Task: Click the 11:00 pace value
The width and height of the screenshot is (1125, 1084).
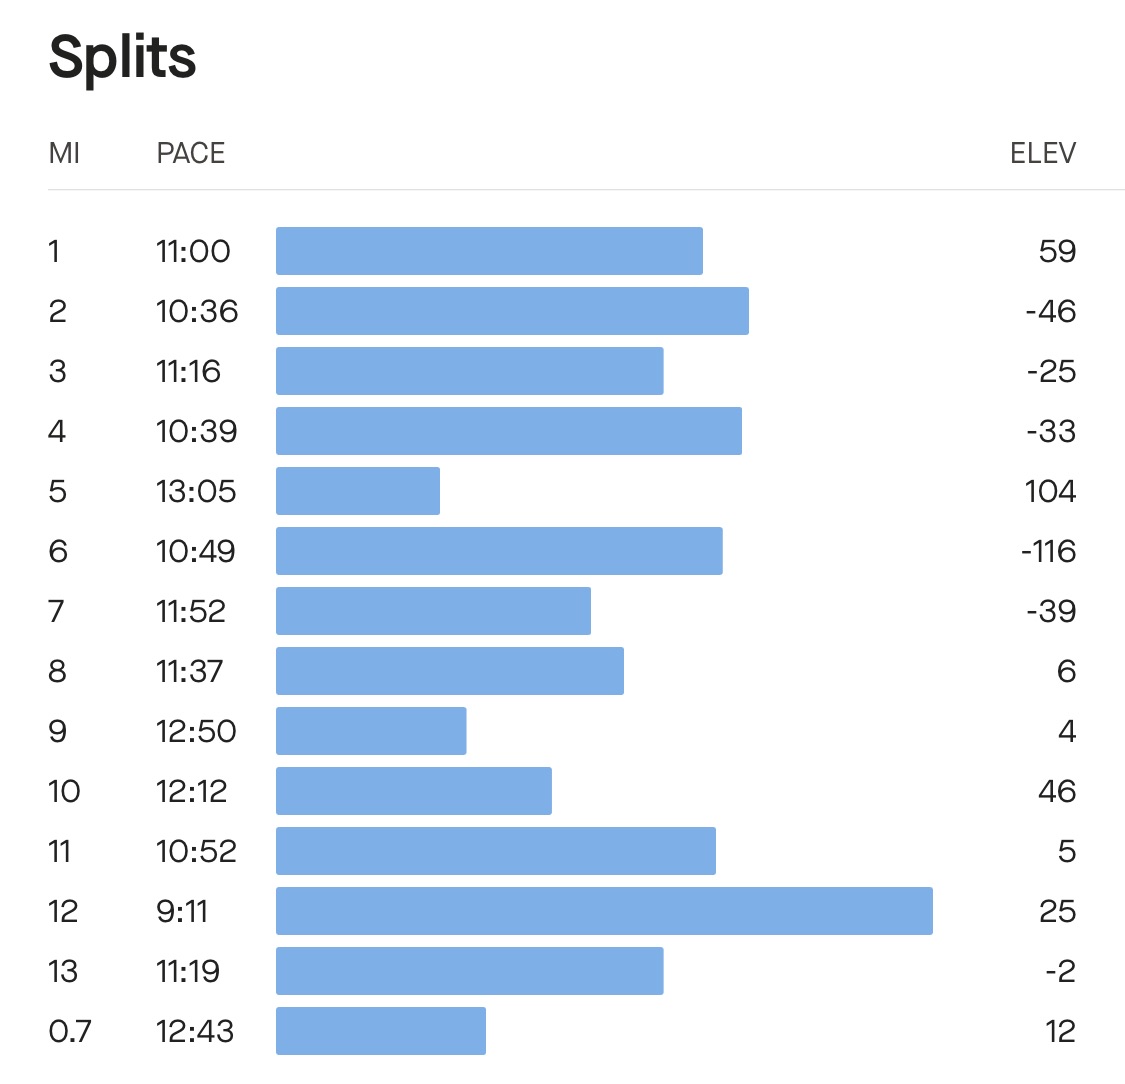Action: 193,251
